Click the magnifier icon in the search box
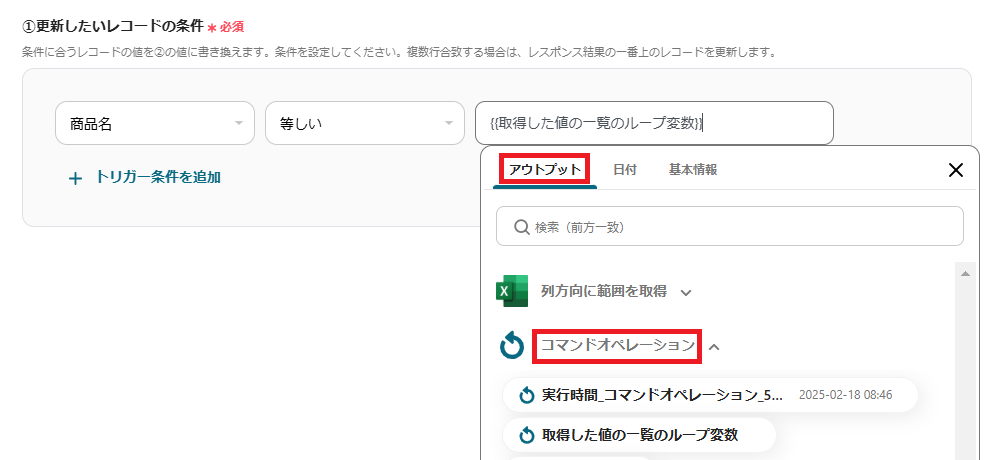 coord(521,226)
